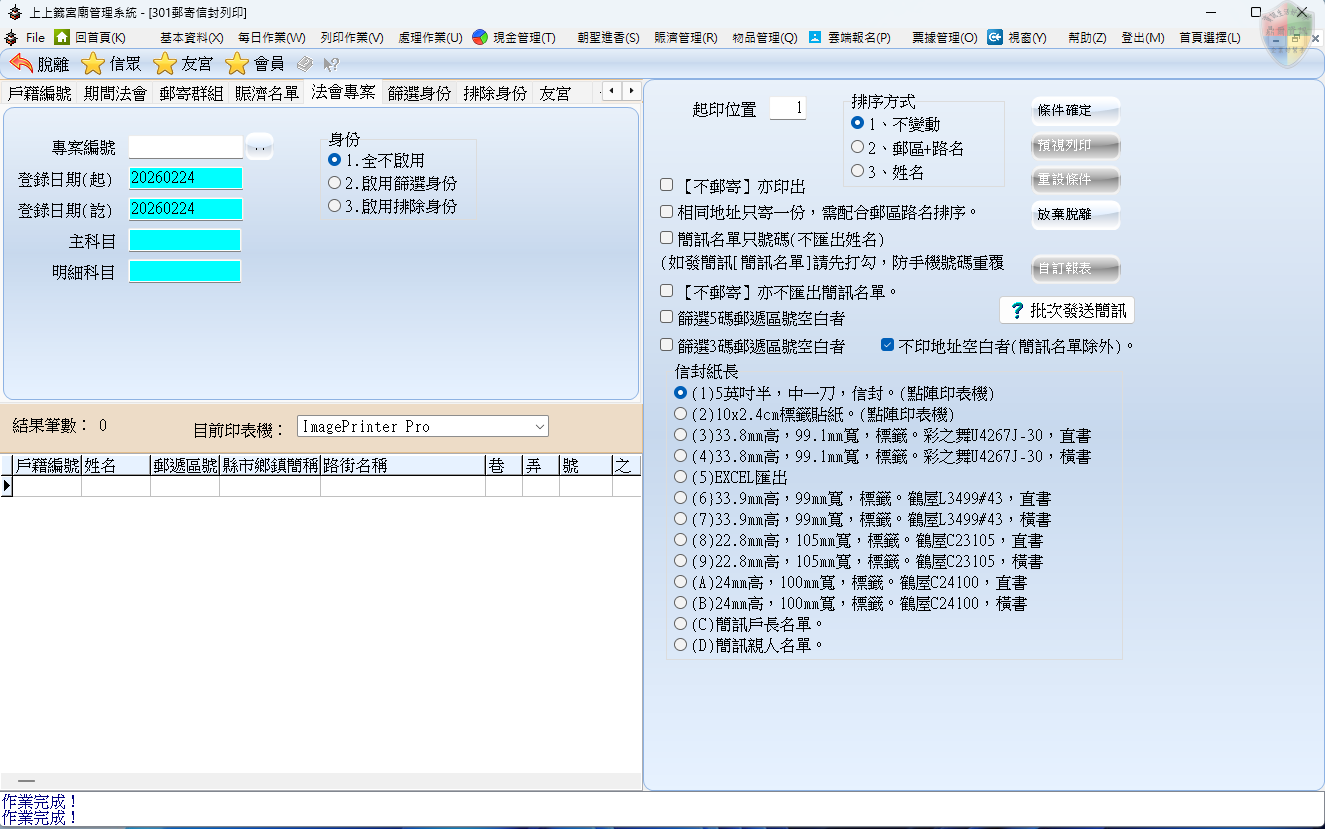Click the 脫離 exit arrow icon
Viewport: 1325px width, 829px height.
tap(21, 64)
